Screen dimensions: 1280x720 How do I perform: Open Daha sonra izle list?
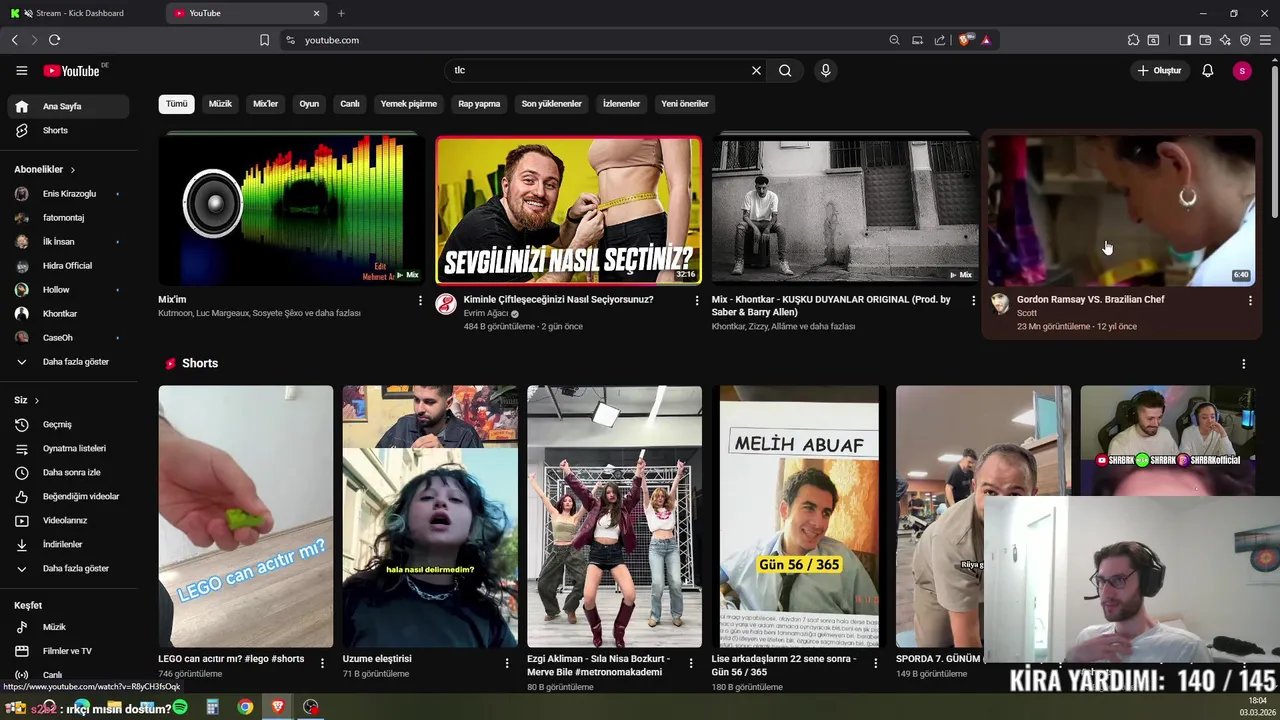pyautogui.click(x=68, y=472)
